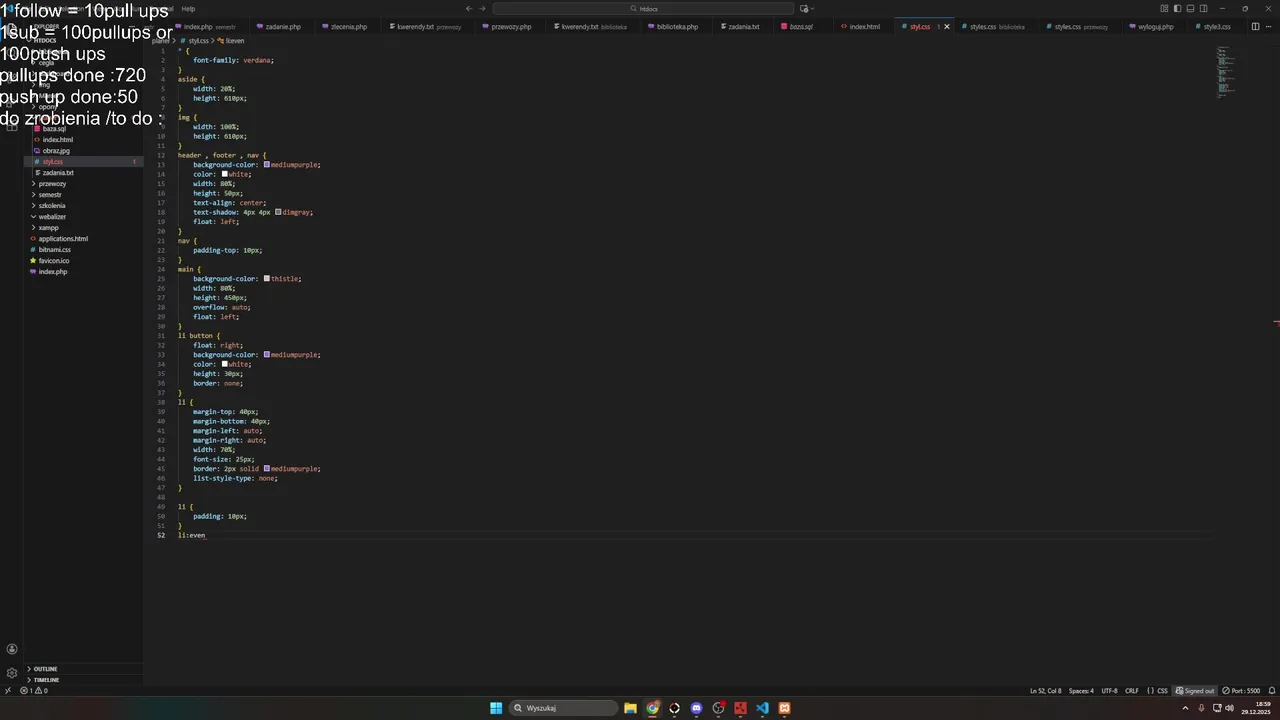The image size is (1280, 720).
Task: Click the volume icon in system tray
Action: 1229,708
